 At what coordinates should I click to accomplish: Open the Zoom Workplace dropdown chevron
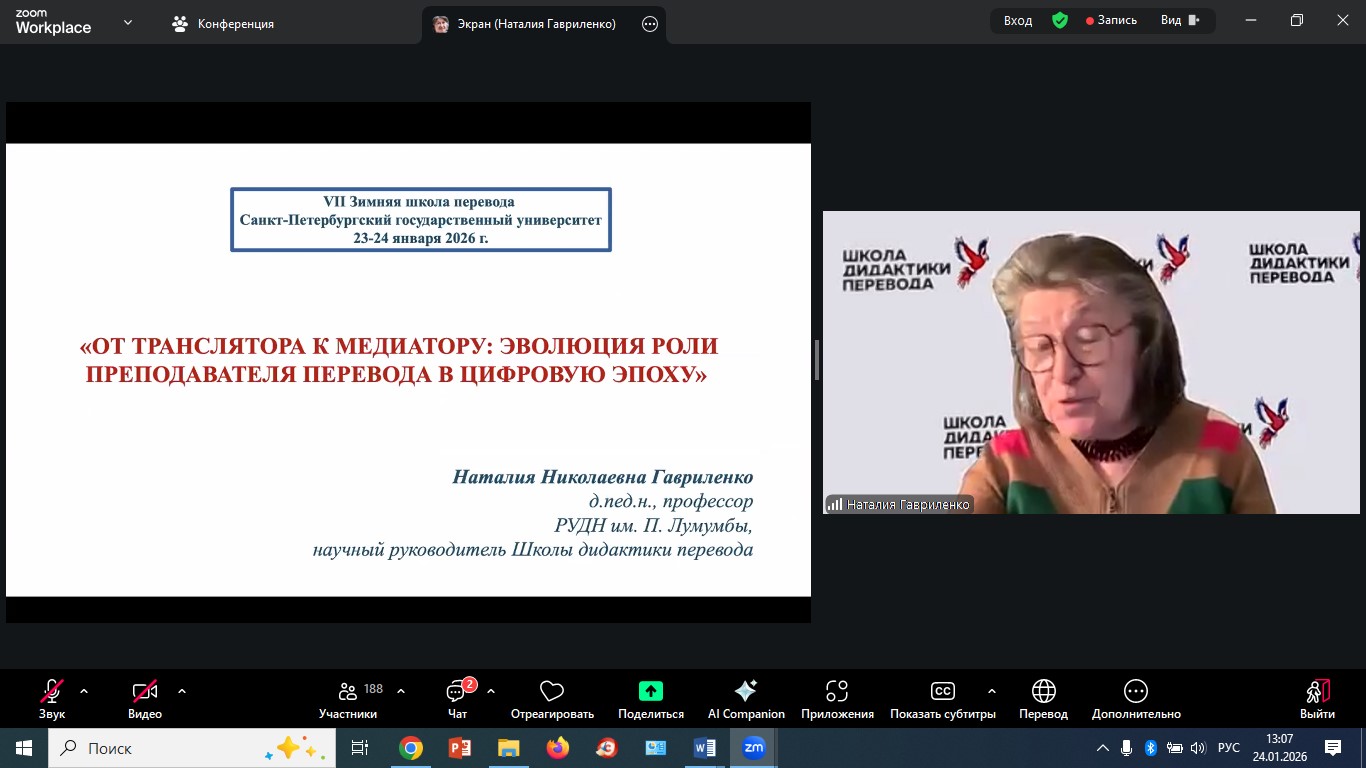click(128, 22)
